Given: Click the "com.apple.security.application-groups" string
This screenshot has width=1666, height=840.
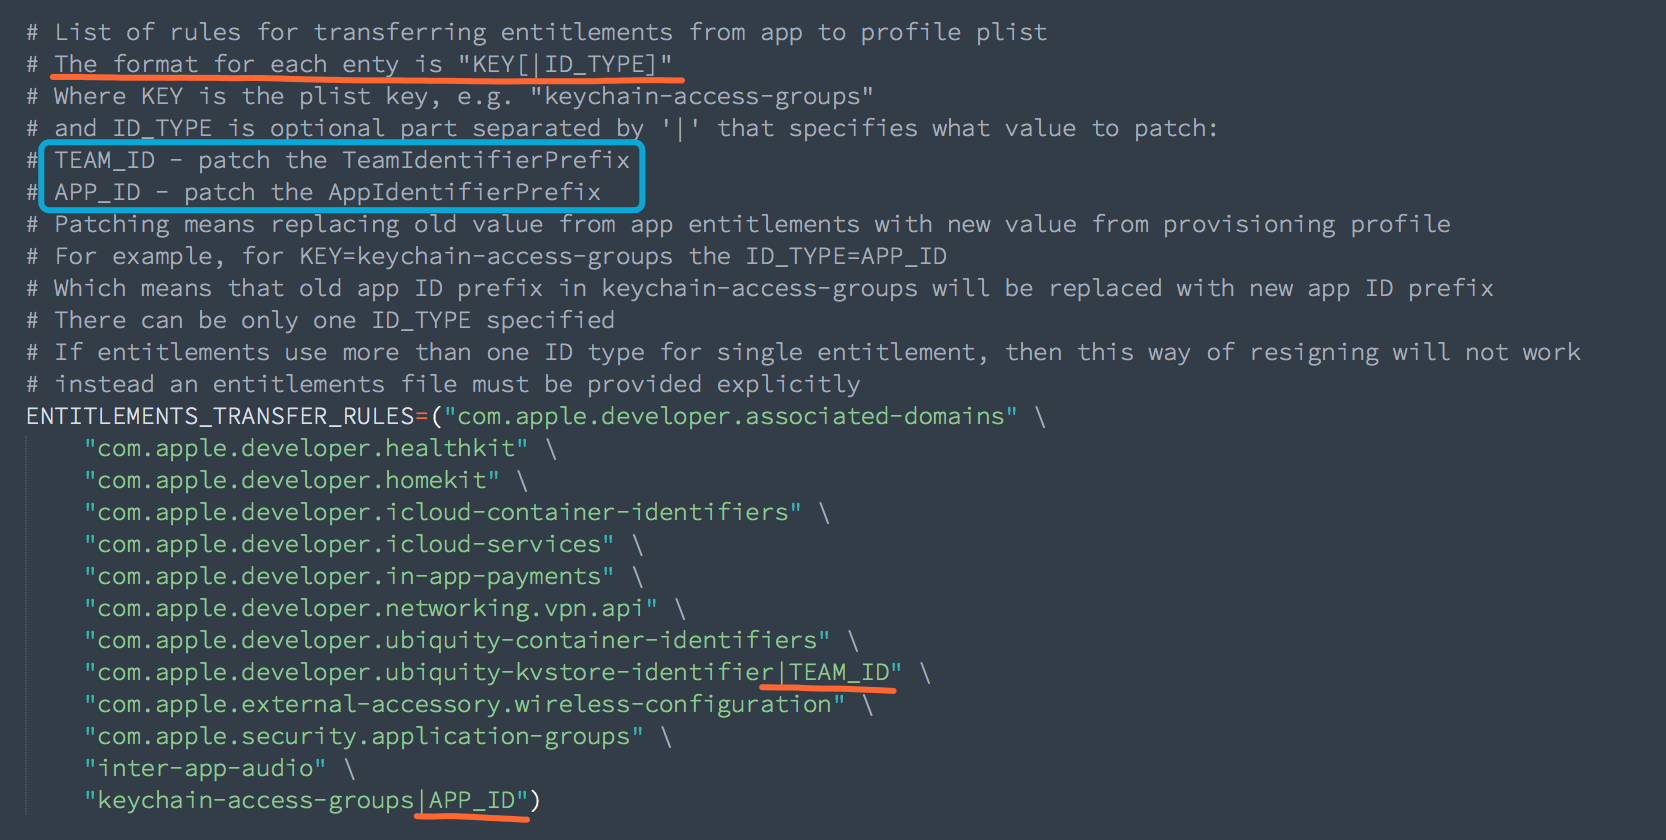Looking at the screenshot, I should click(x=364, y=736).
